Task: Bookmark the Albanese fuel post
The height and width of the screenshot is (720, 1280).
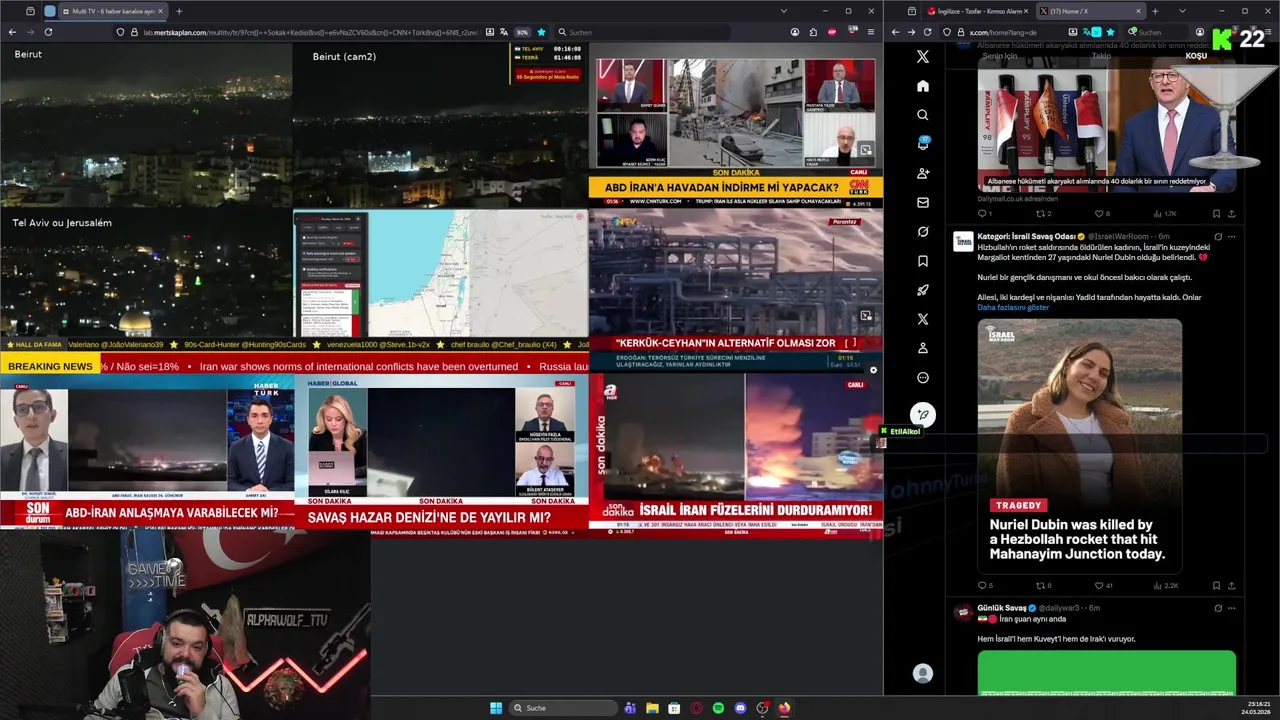Action: 1216,213
